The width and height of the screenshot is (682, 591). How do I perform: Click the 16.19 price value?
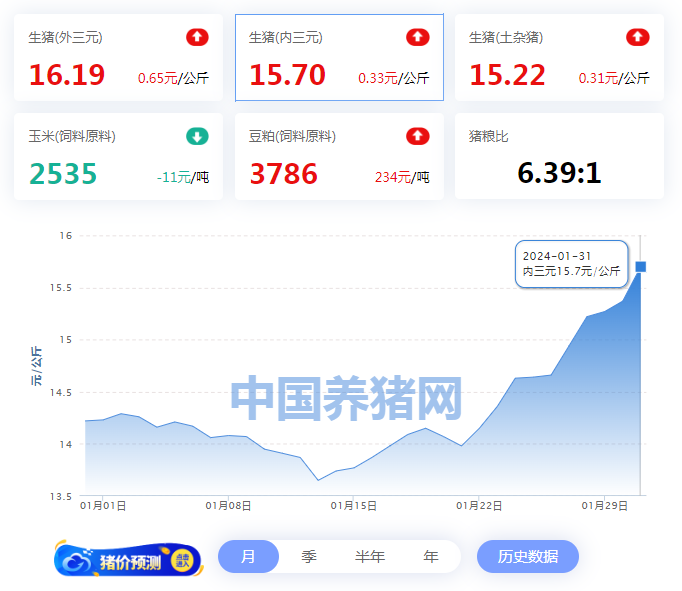pos(67,75)
